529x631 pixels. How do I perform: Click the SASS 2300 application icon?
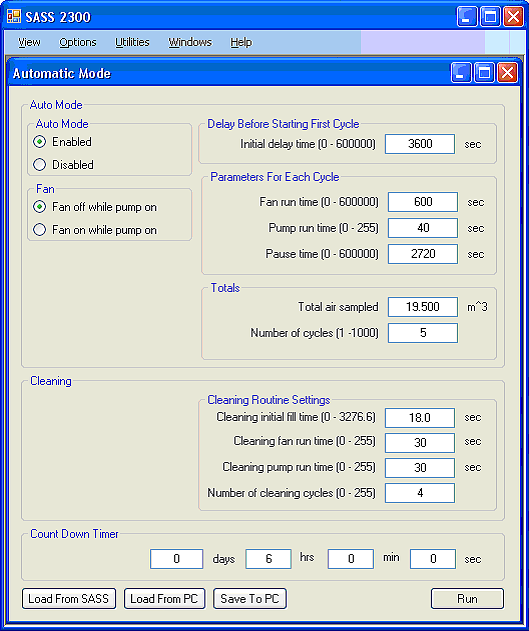click(14, 16)
